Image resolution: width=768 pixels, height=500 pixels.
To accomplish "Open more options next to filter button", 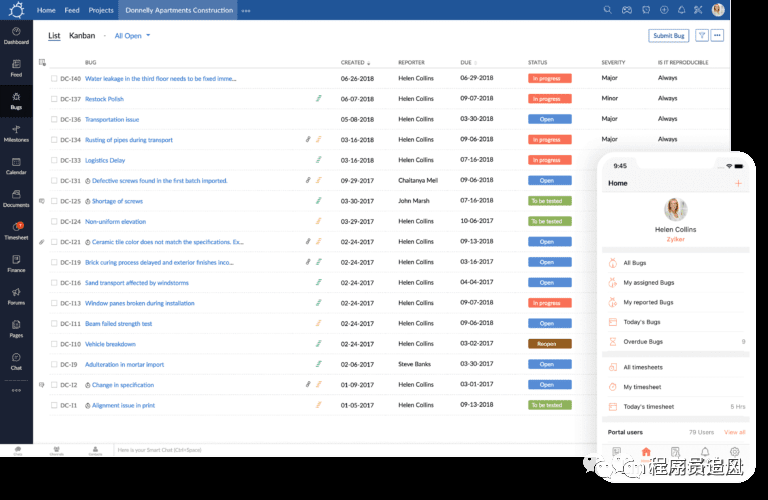I will (718, 35).
